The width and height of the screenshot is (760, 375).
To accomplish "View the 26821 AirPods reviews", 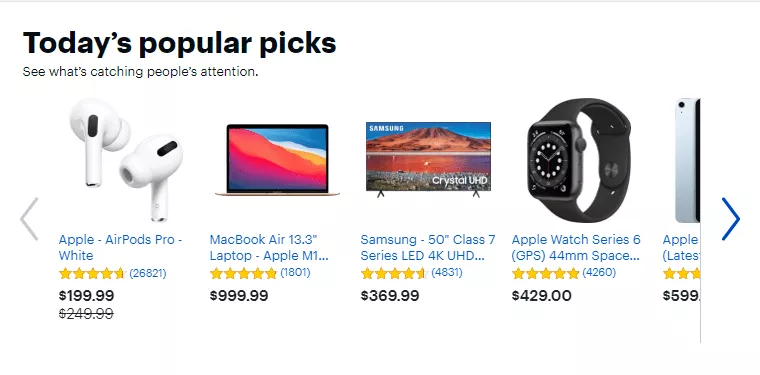I will point(148,274).
